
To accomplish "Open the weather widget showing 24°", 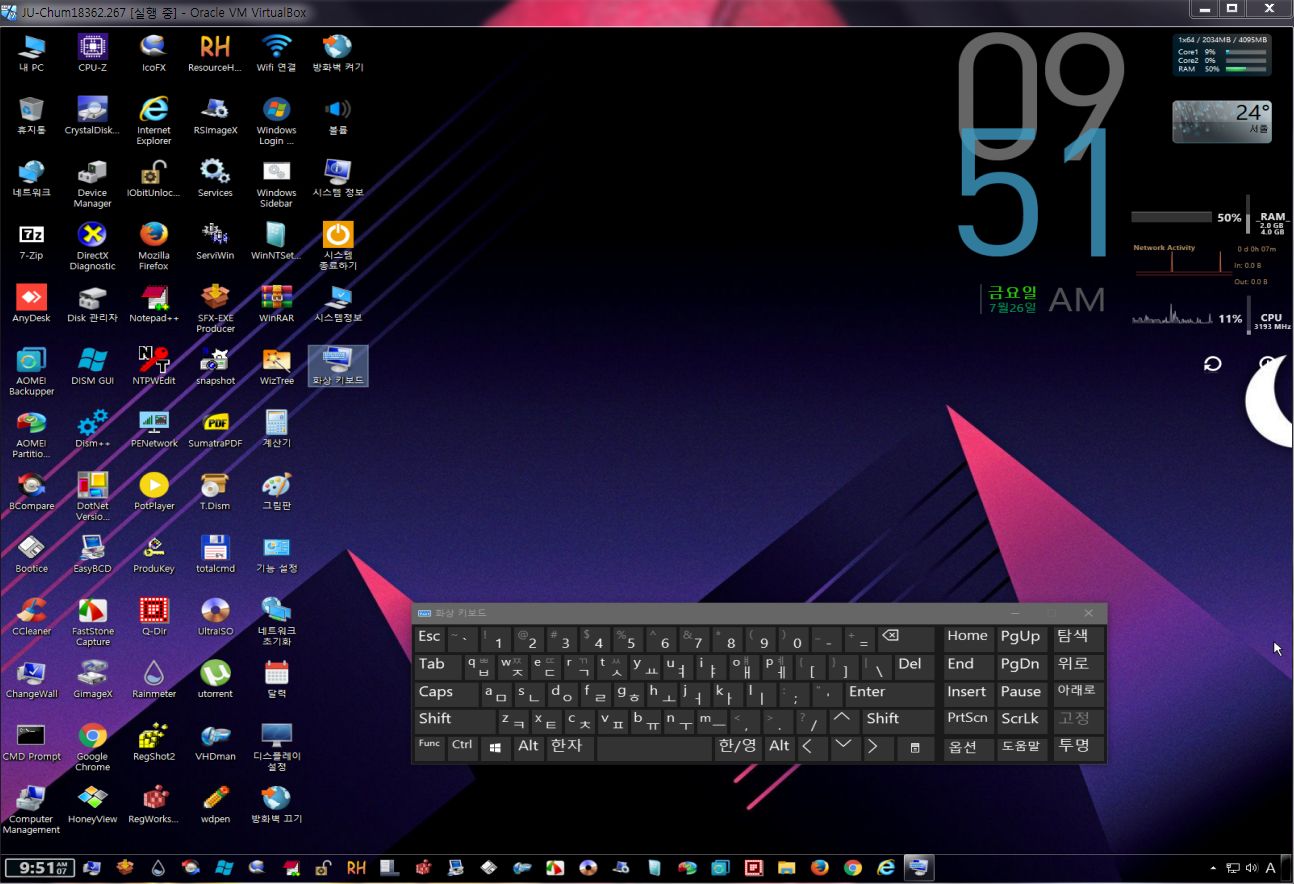I will click(x=1222, y=121).
